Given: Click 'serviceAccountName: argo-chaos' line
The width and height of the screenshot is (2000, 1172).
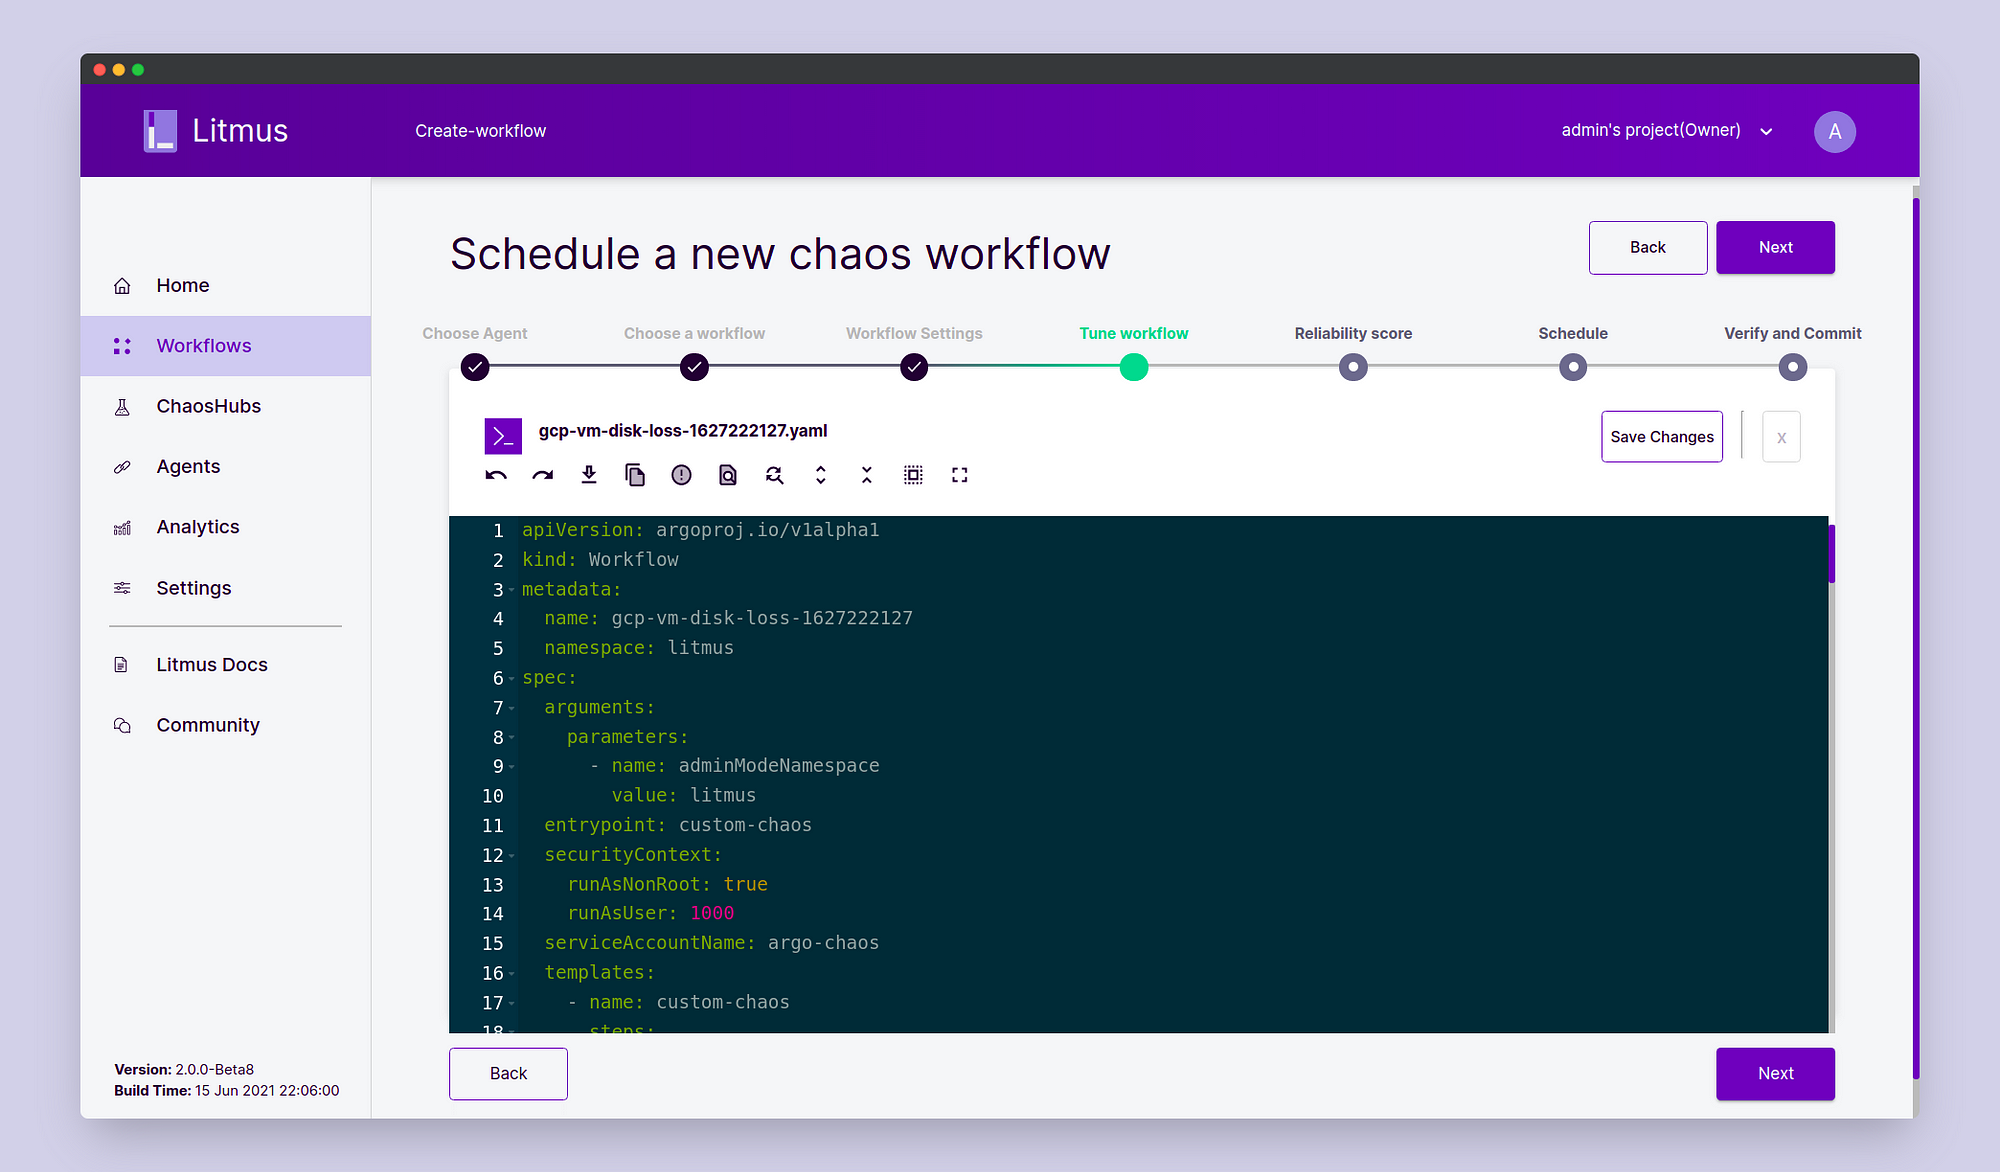Looking at the screenshot, I should click(712, 944).
